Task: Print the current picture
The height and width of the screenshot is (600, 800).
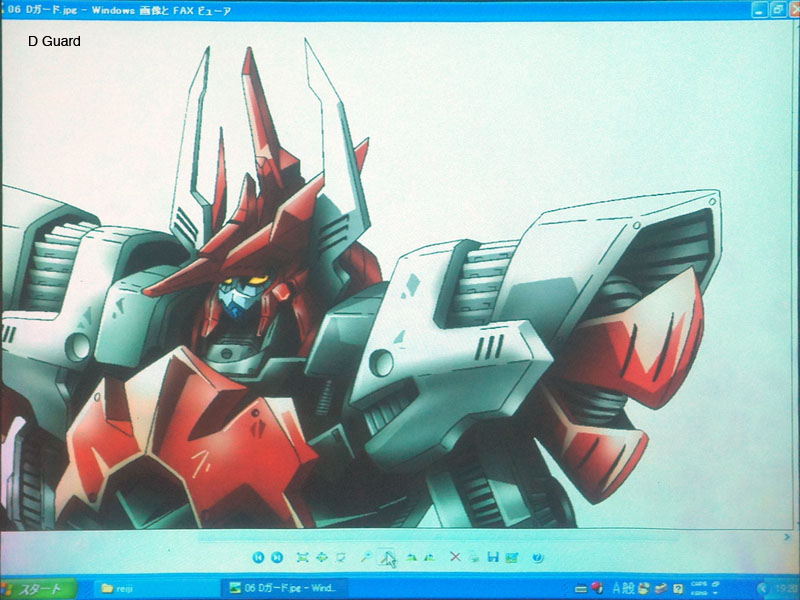Action: pyautogui.click(x=473, y=557)
